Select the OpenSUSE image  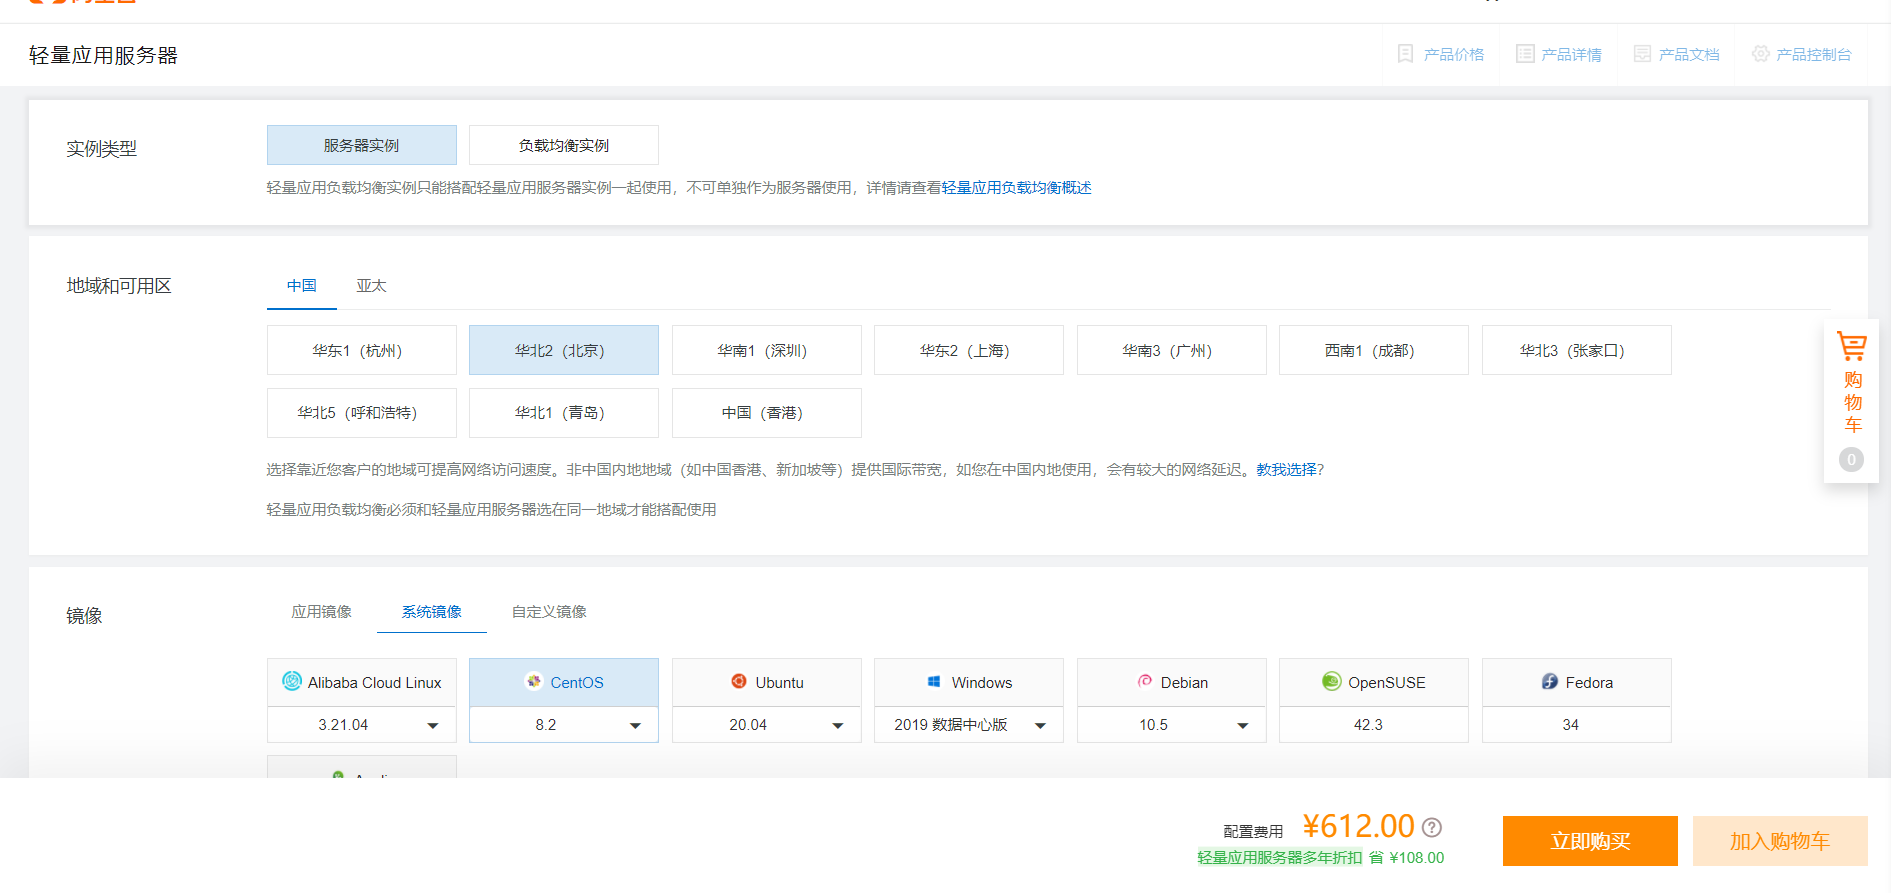tap(1374, 682)
